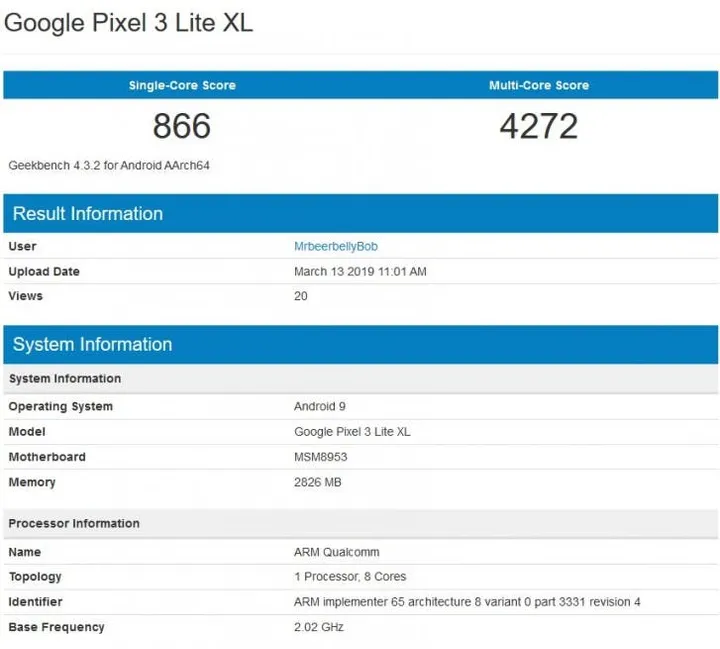Open the MrbeerbellyBob user profile link
This screenshot has width=720, height=649.
pyautogui.click(x=335, y=246)
